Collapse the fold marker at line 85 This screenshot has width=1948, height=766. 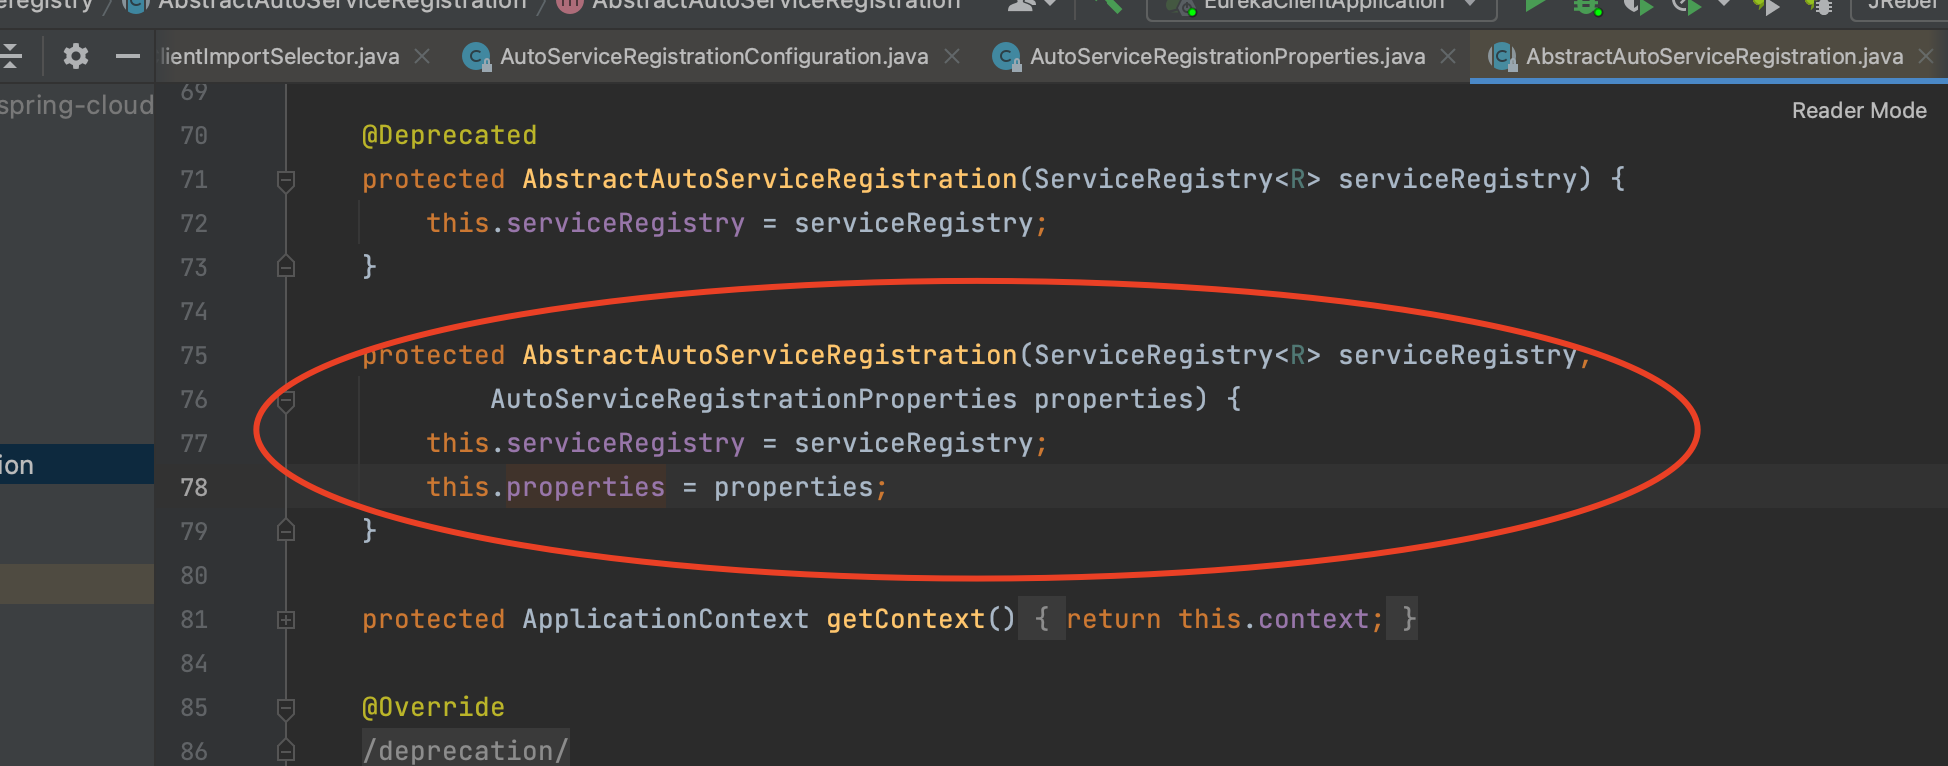coord(286,709)
